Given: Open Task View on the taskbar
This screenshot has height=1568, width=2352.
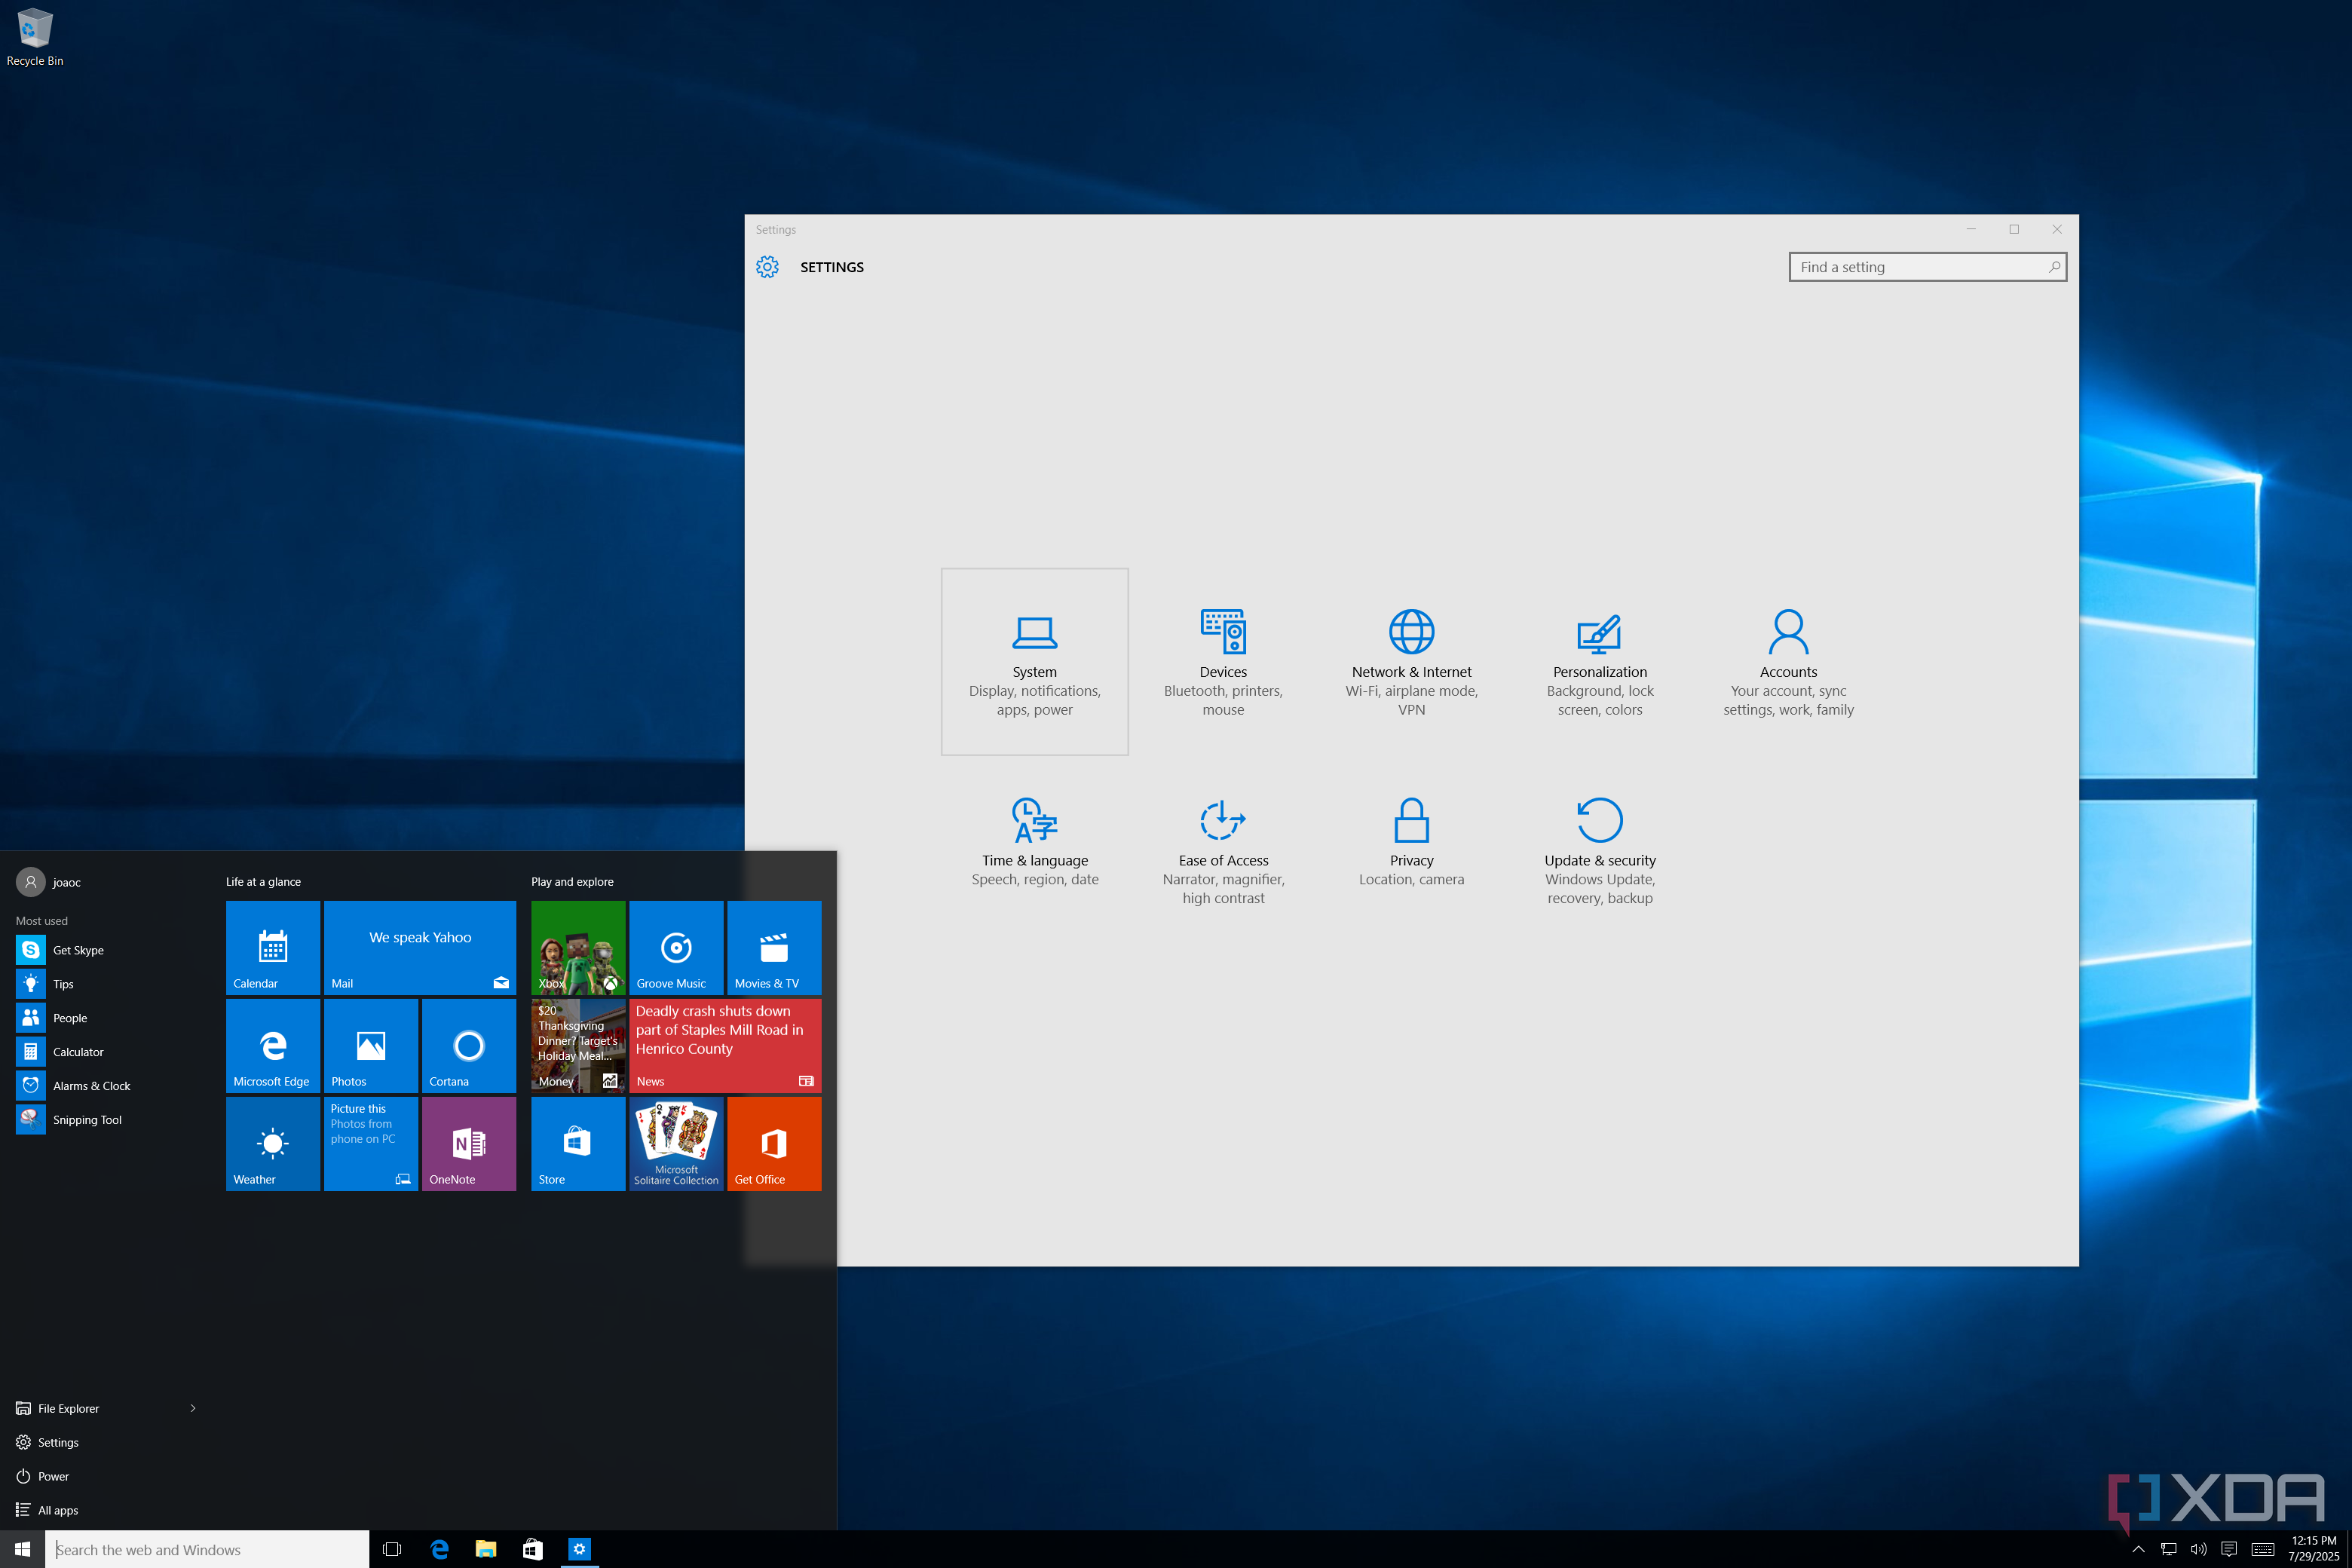Looking at the screenshot, I should 392,1549.
